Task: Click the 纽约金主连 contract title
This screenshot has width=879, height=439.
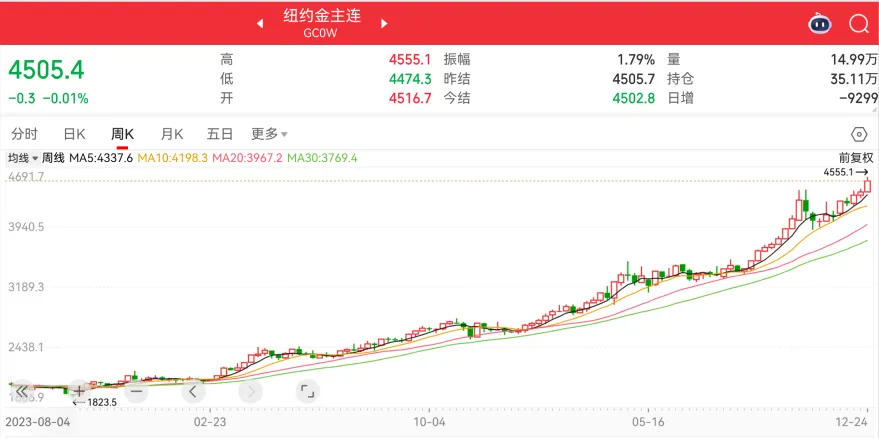Action: [322, 18]
